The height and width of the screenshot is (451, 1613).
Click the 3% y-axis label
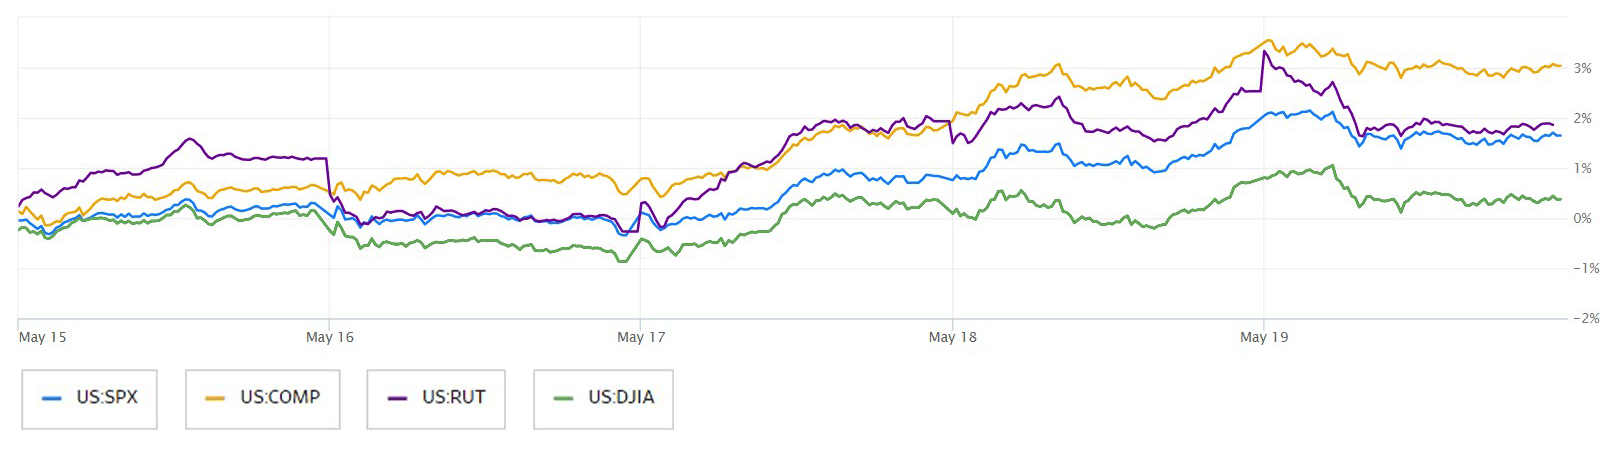pyautogui.click(x=1582, y=68)
